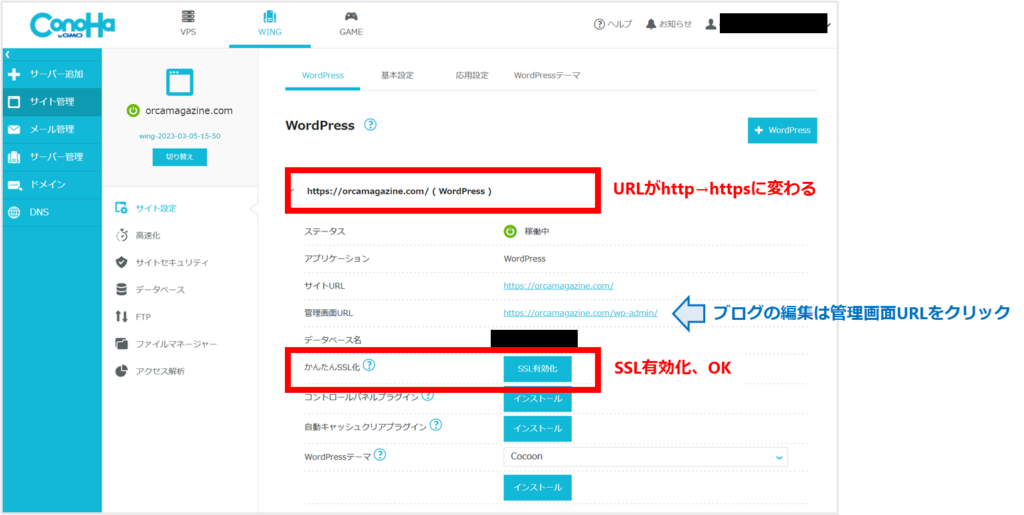This screenshot has width=1024, height=515.
Task: Open the GAME service tab
Action: coord(351,23)
